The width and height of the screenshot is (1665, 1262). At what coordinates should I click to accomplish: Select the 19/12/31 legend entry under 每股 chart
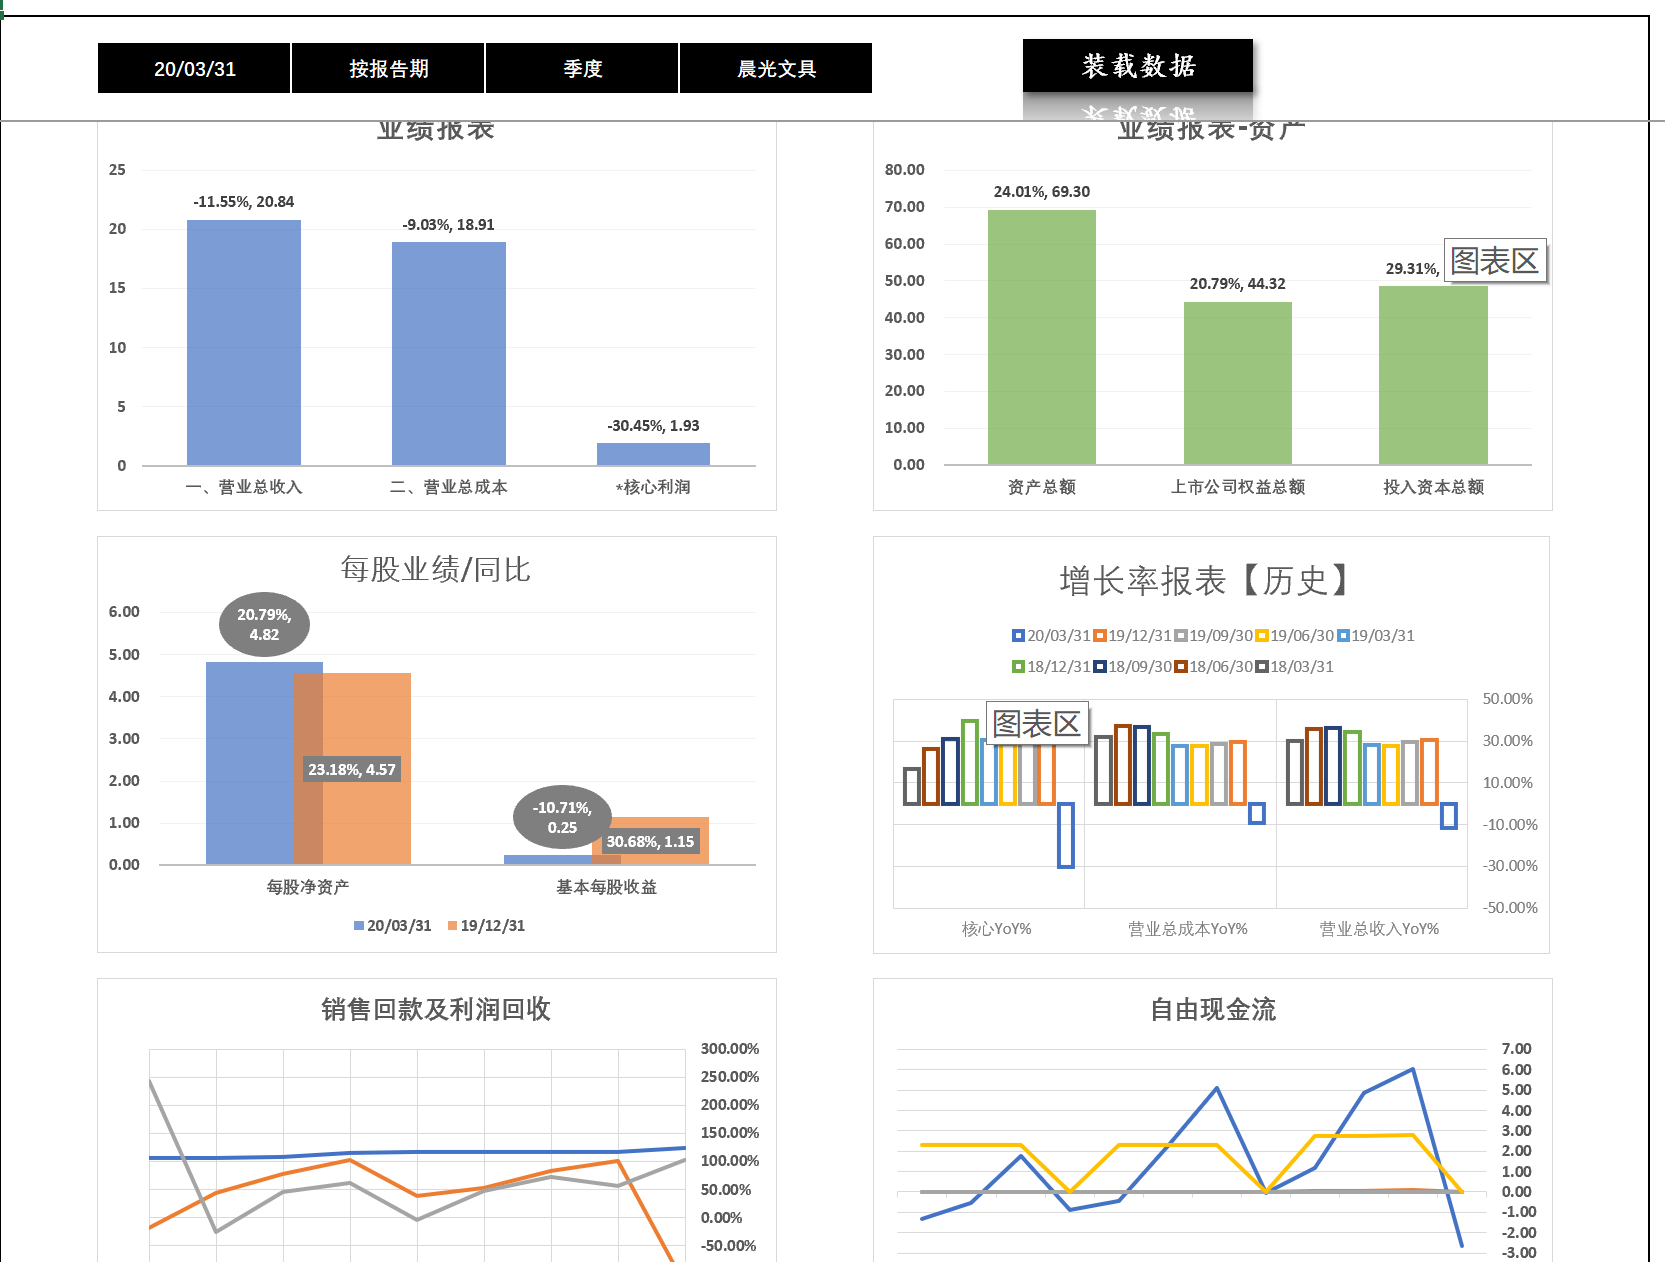[486, 926]
